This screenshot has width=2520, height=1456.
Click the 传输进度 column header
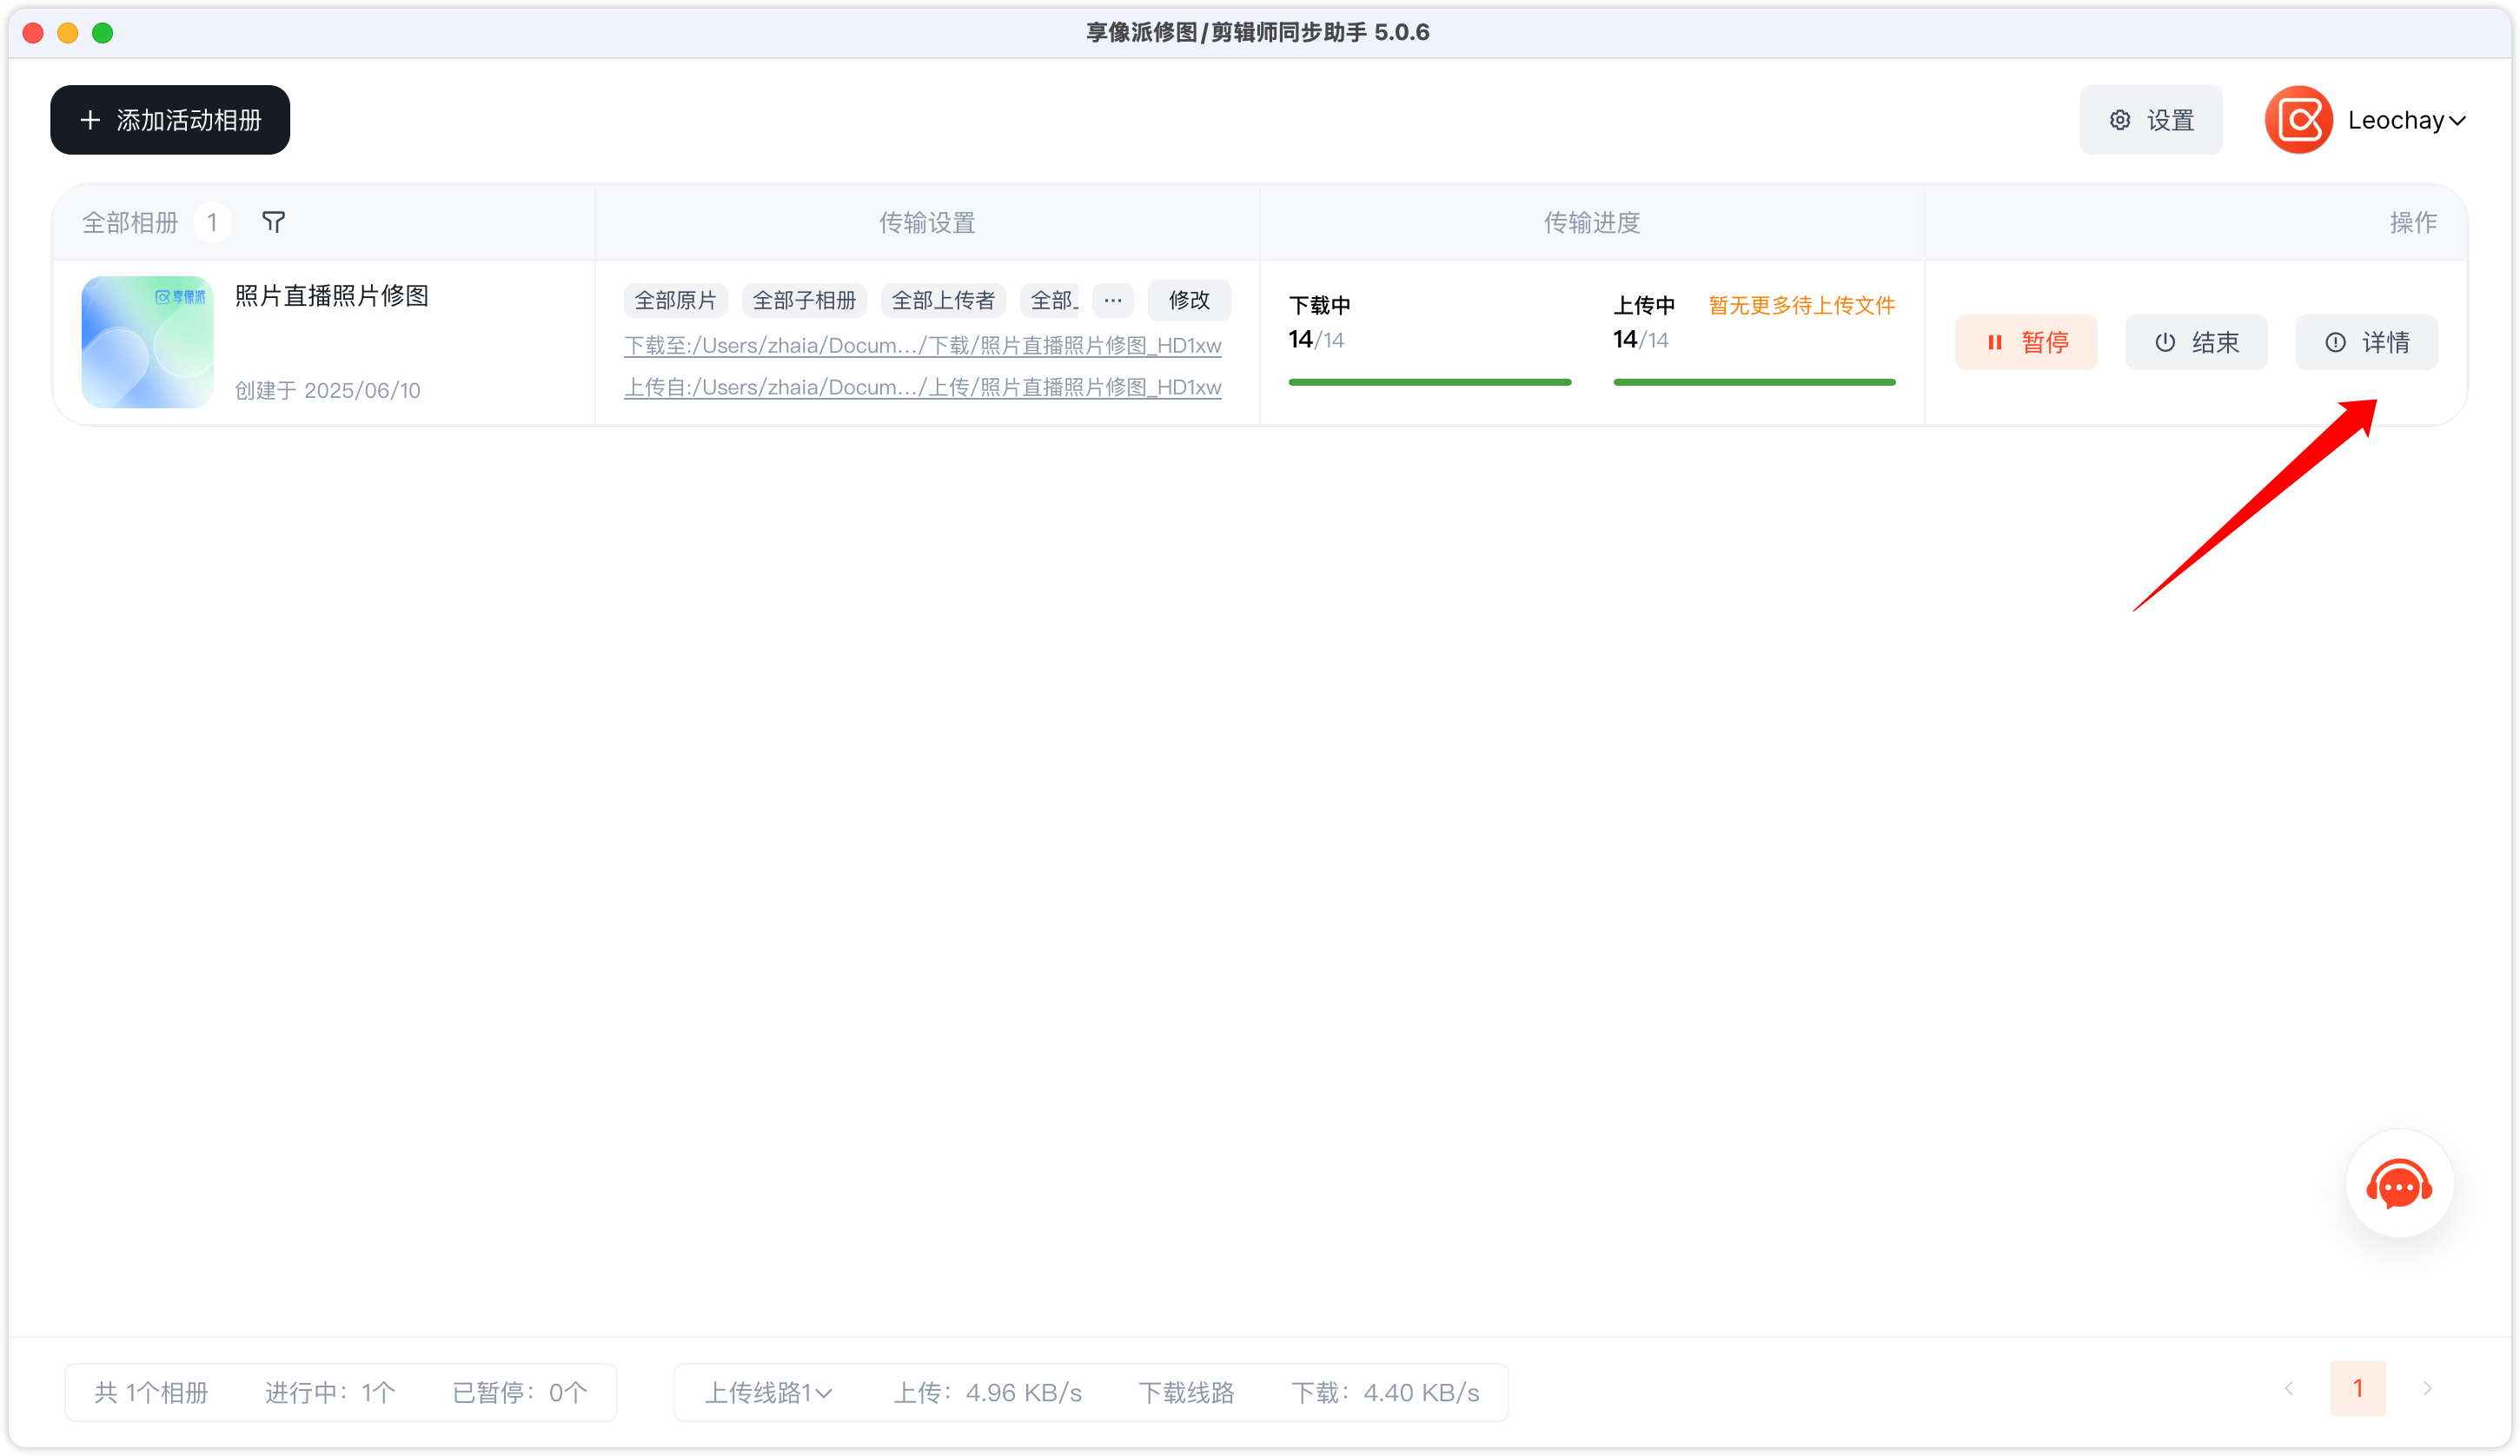[x=1592, y=223]
